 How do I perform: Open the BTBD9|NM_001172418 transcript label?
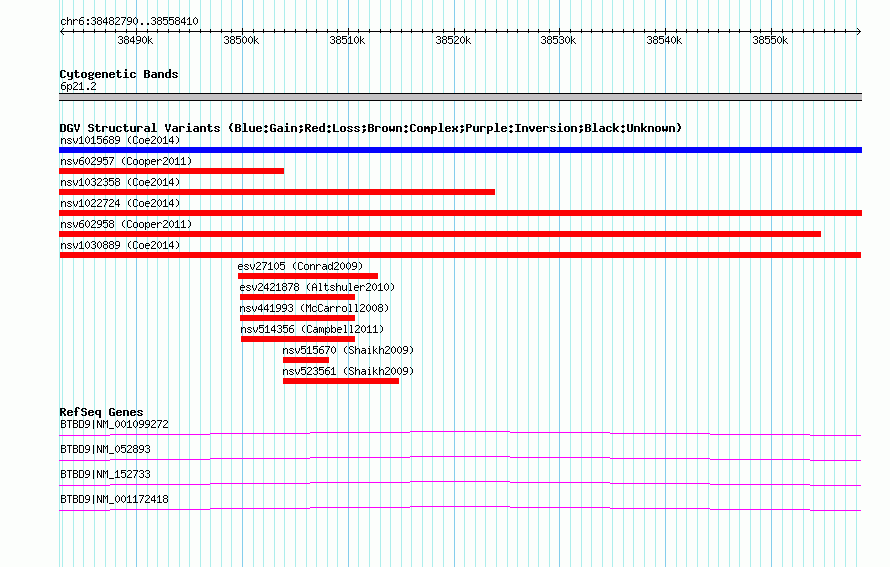pos(114,499)
